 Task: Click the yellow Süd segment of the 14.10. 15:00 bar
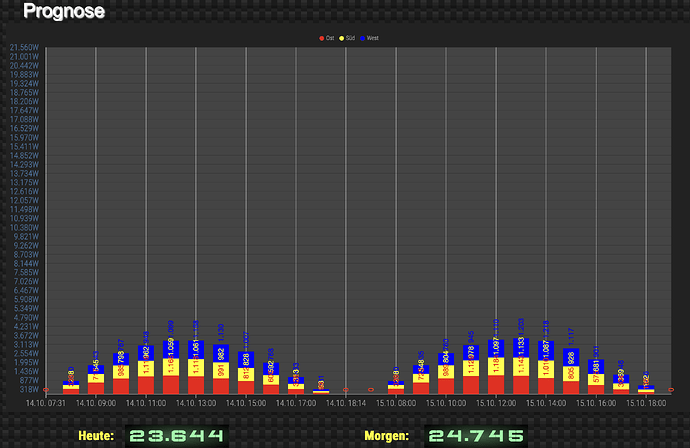click(246, 375)
